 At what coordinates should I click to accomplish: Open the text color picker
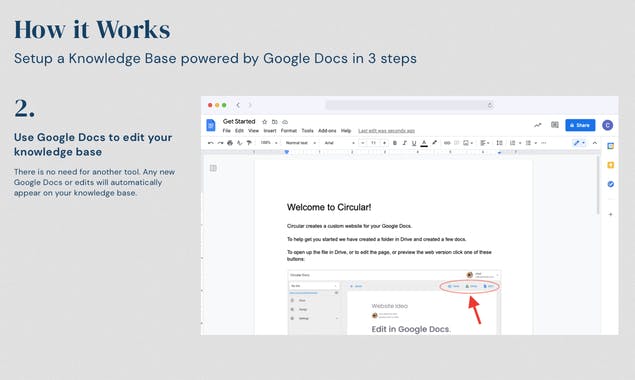coord(424,143)
